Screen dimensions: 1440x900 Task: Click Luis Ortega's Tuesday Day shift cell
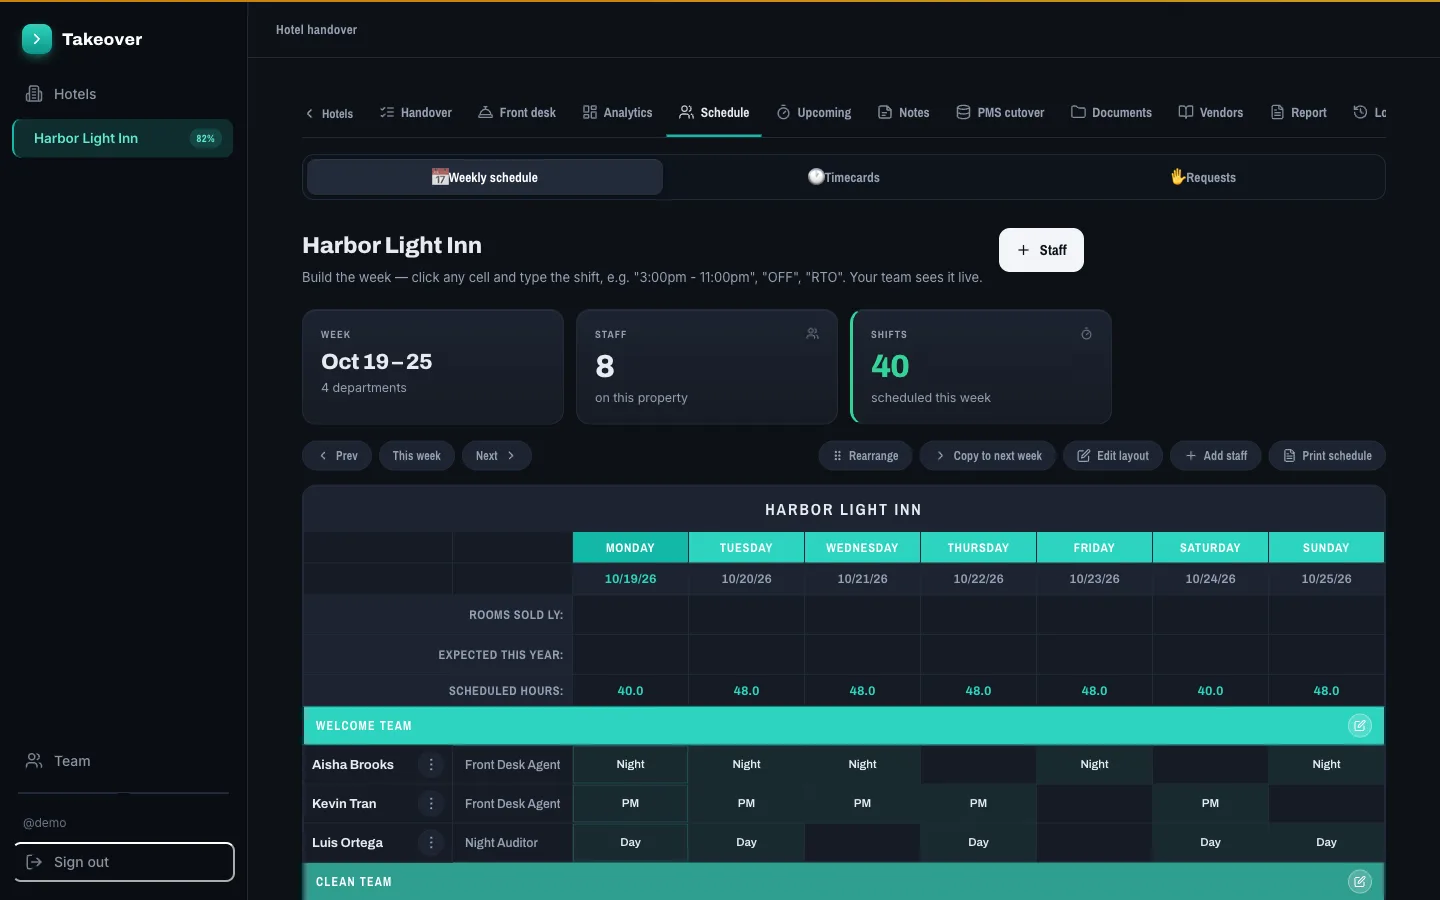[746, 843]
